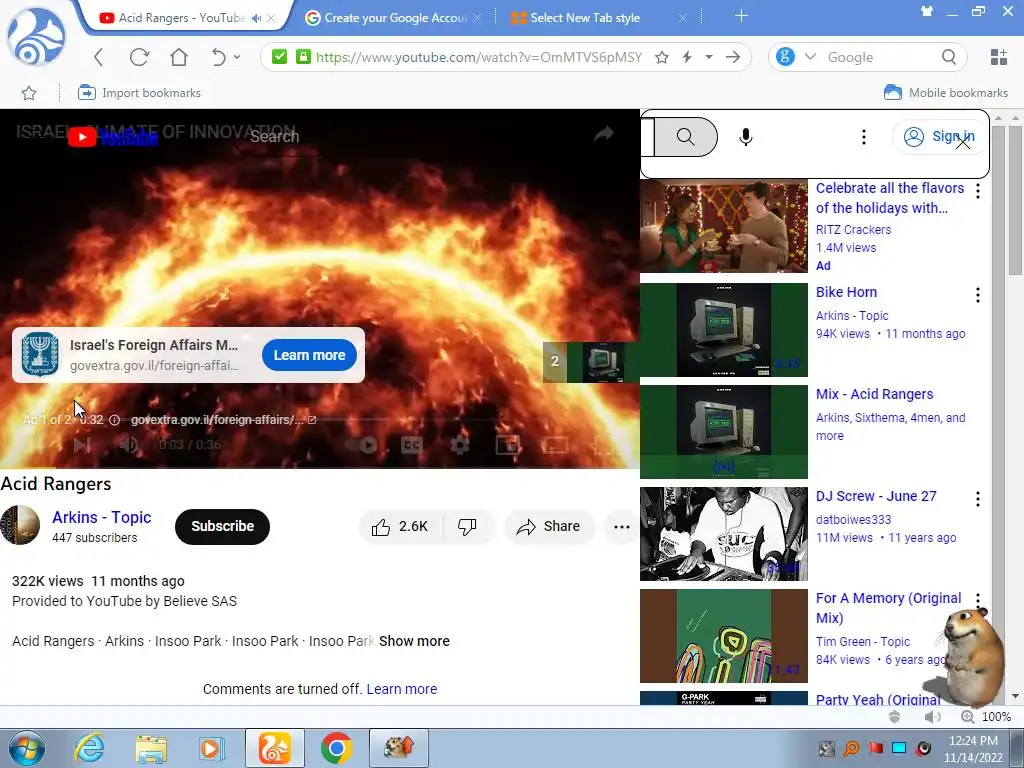This screenshot has height=768, width=1024.
Task: Launch Internet Explorer from taskbar
Action: pyautogui.click(x=89, y=748)
